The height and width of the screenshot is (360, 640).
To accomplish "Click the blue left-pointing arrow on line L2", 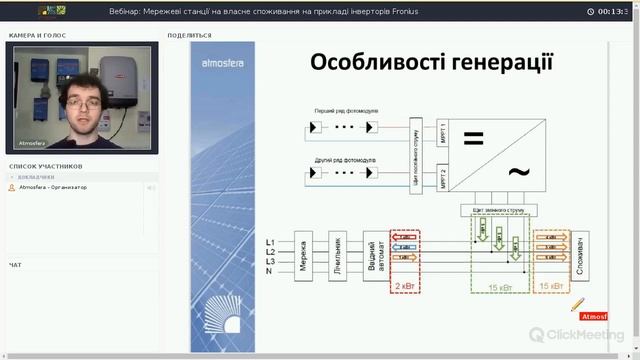I will coord(404,247).
